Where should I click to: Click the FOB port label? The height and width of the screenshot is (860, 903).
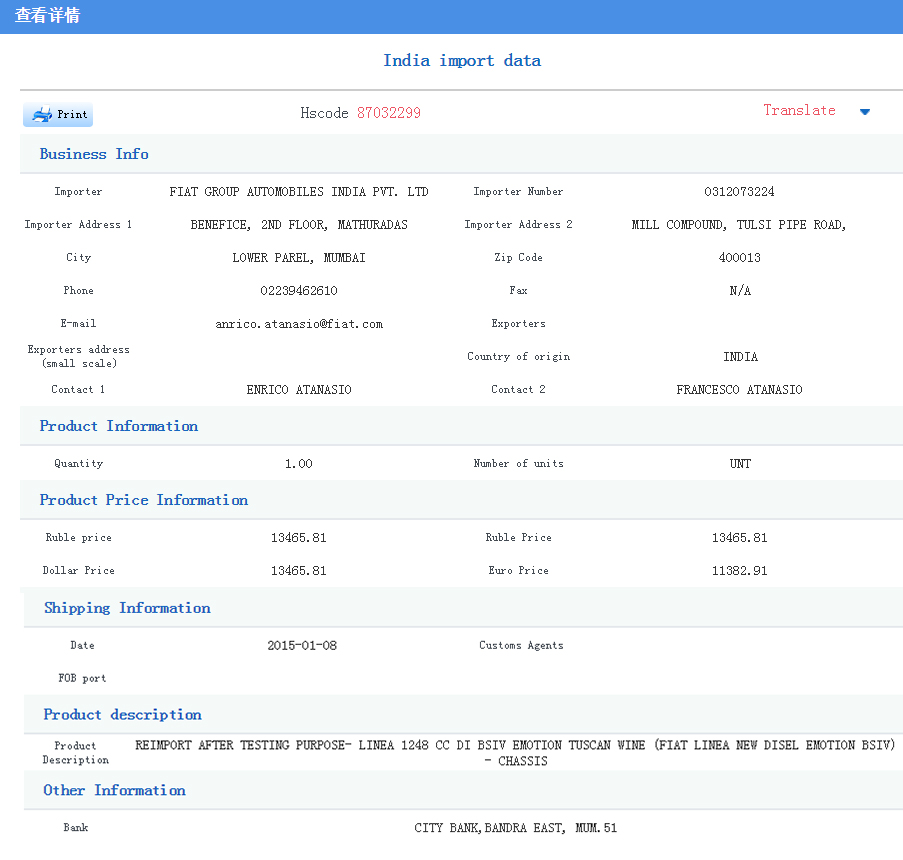pos(82,679)
